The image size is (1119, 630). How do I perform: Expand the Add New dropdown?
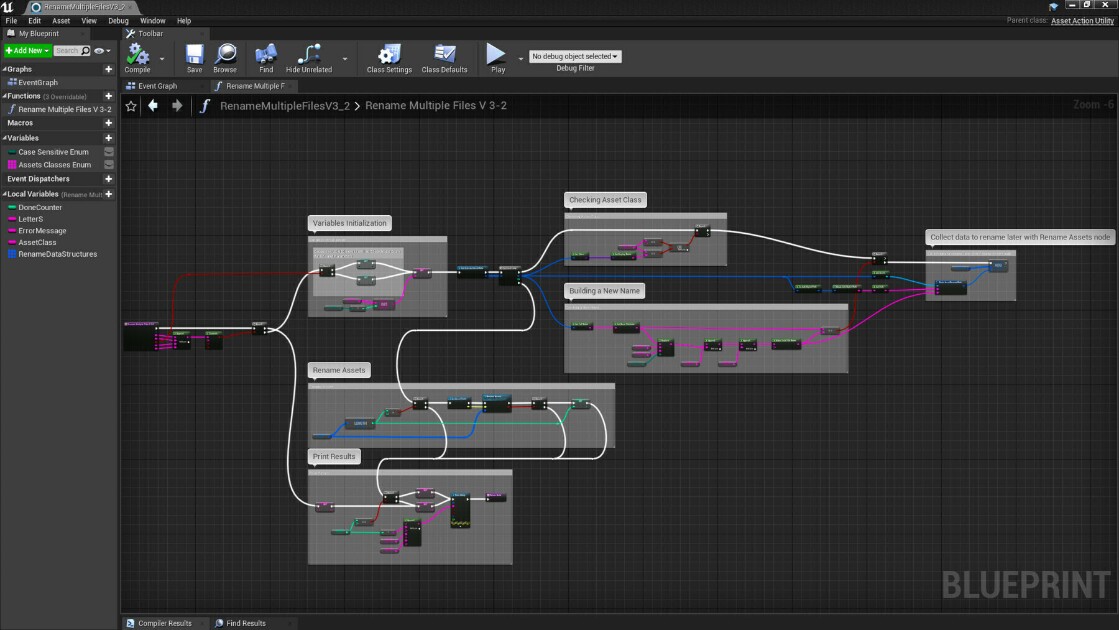(27, 51)
